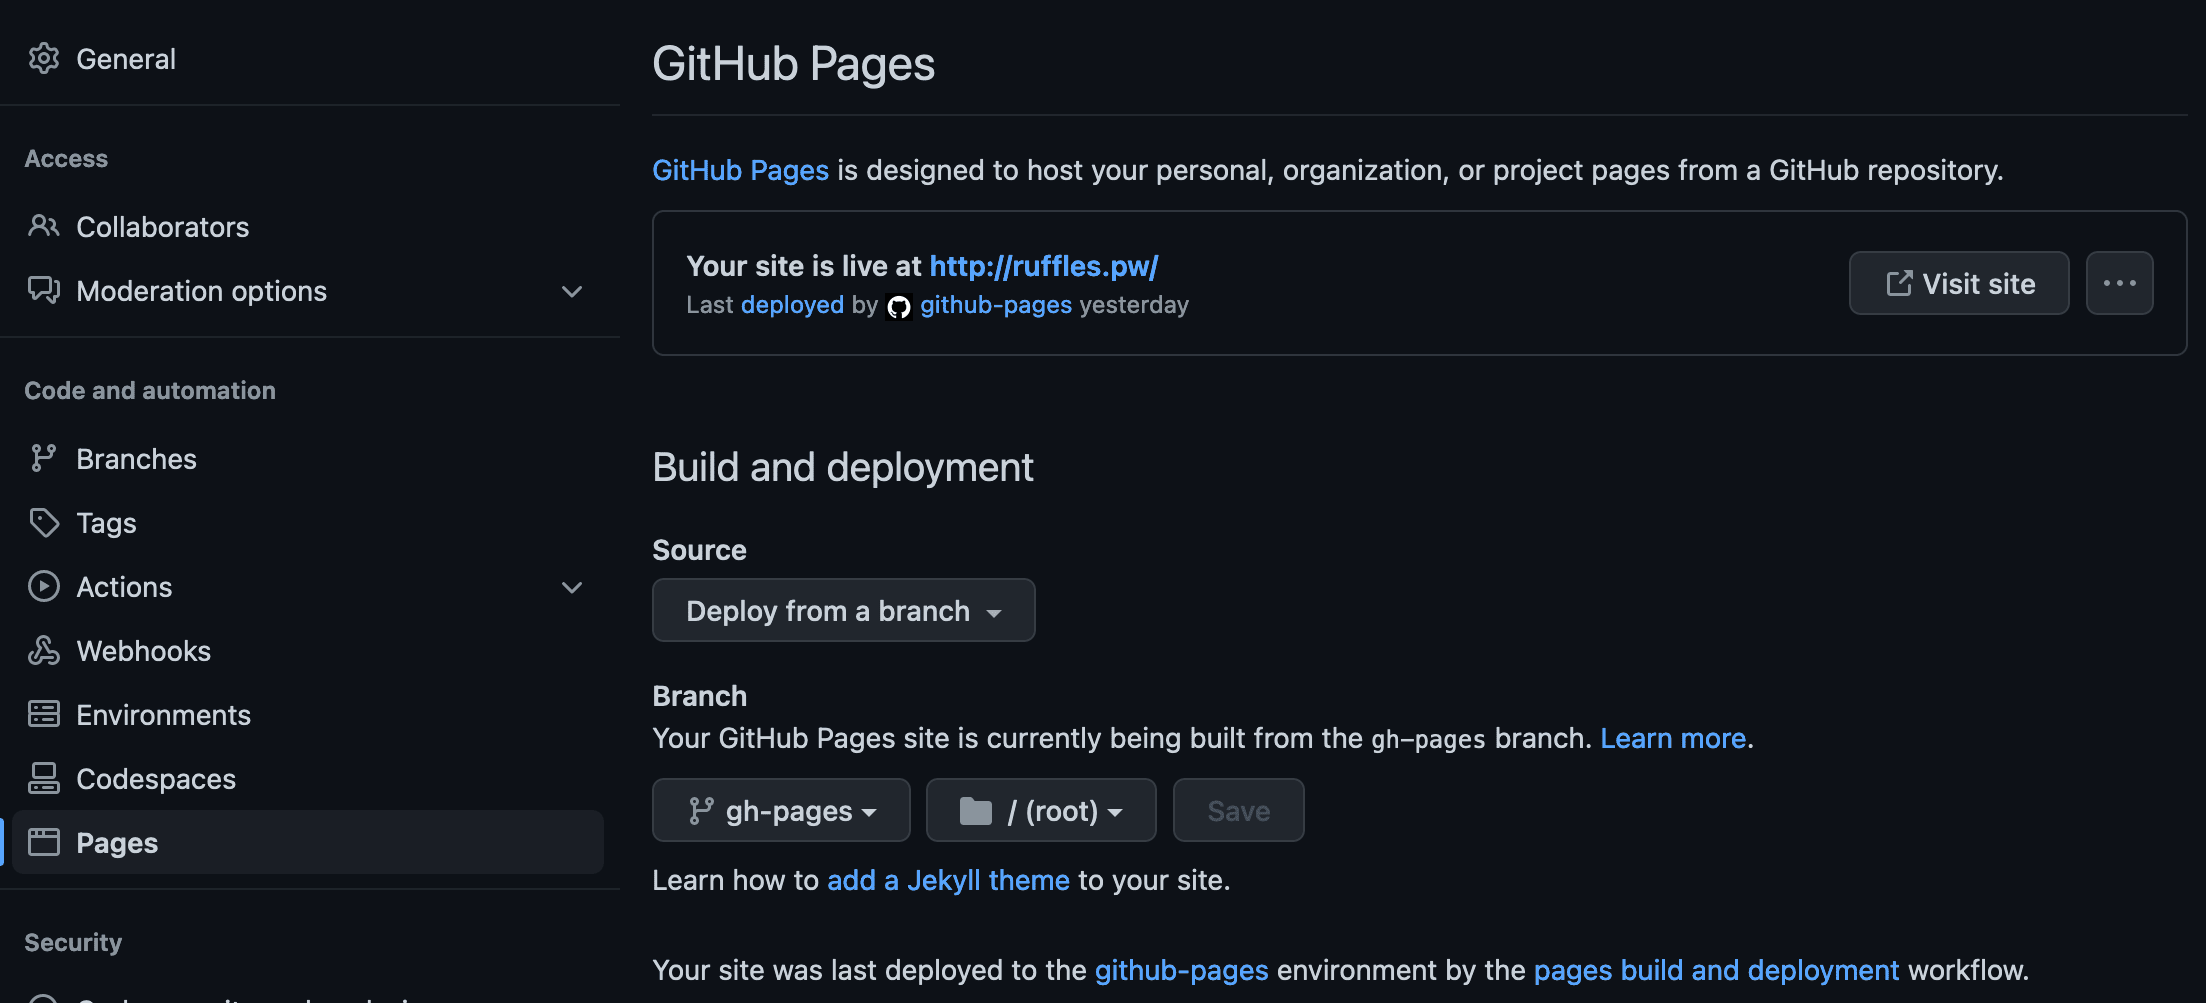The image size is (2206, 1003).
Task: Click the Moderation options speech bubble icon
Action: point(44,291)
